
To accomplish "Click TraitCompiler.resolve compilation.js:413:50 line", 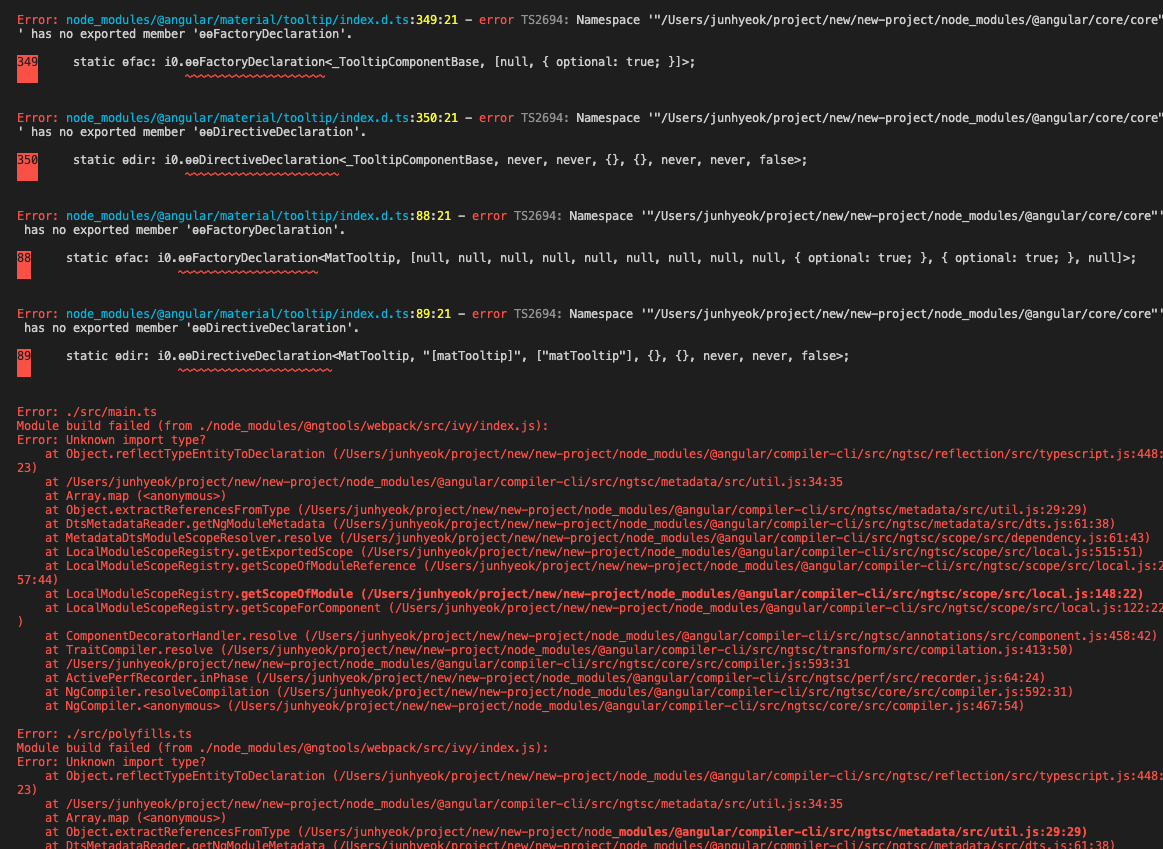I will click(x=559, y=650).
